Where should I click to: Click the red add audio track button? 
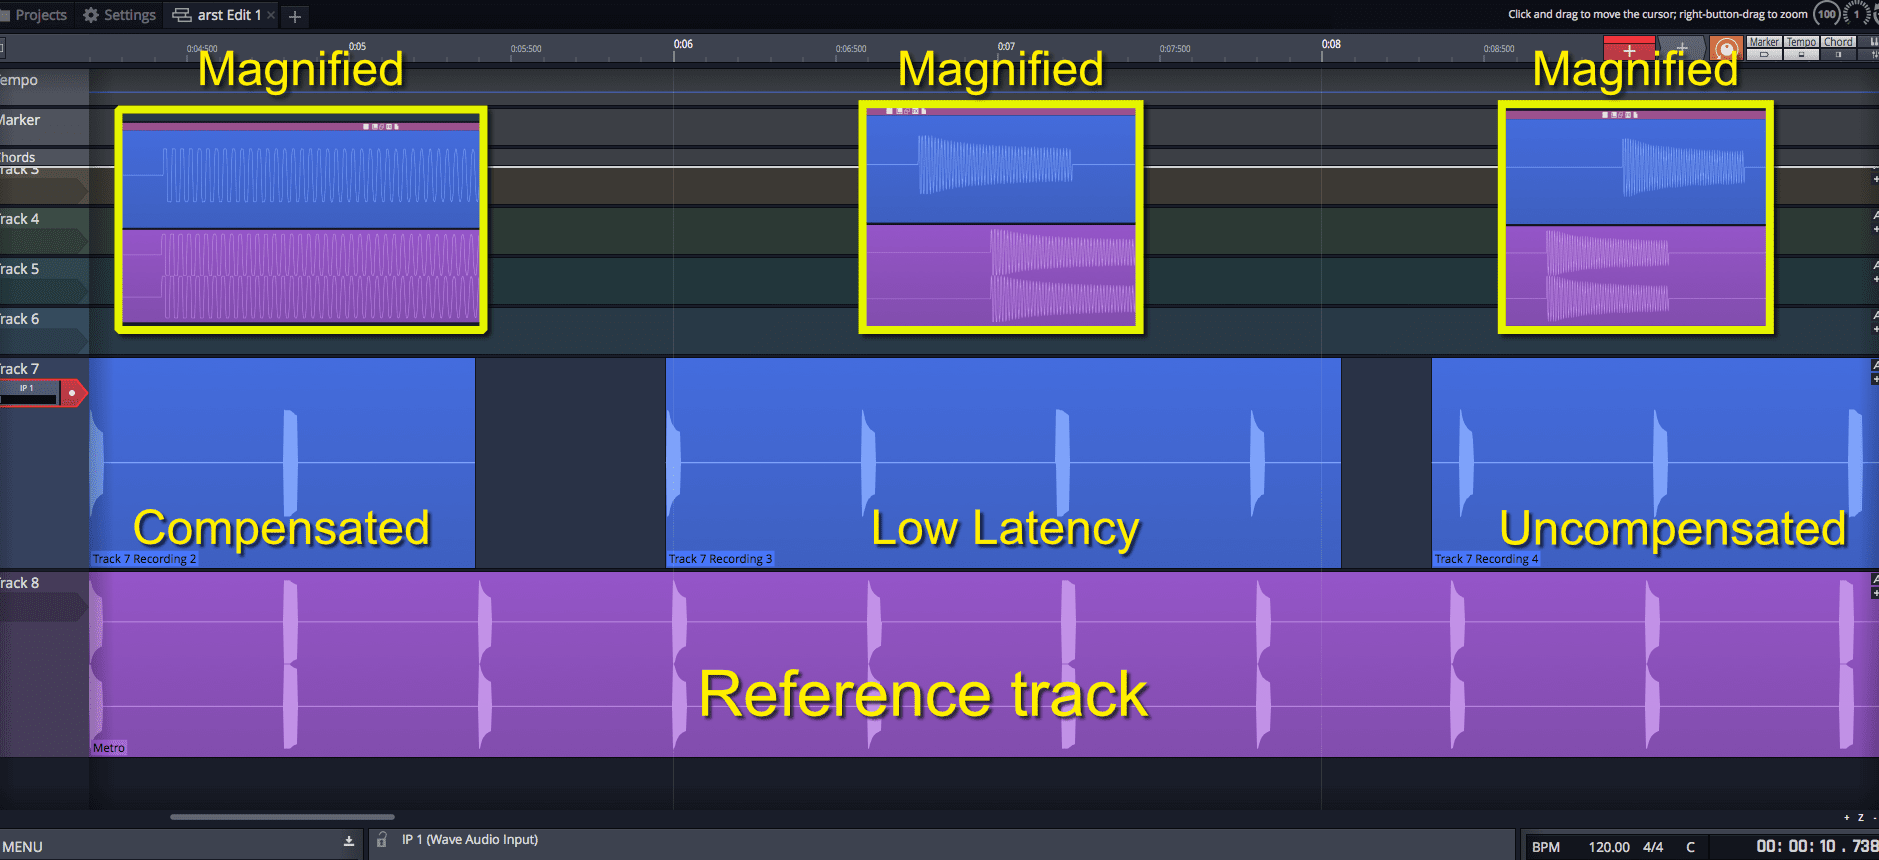[1628, 49]
